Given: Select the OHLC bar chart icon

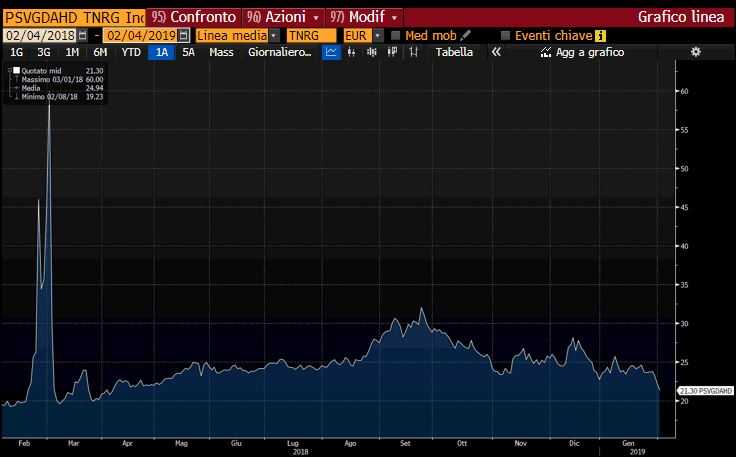Looking at the screenshot, I should coord(413,52).
